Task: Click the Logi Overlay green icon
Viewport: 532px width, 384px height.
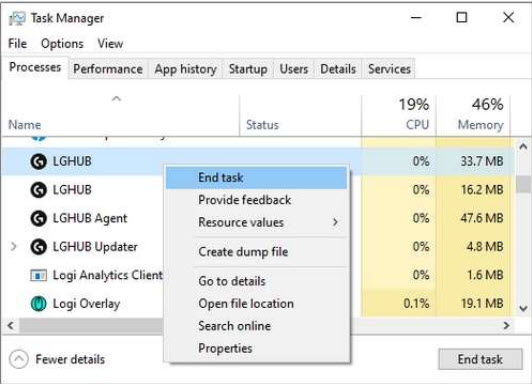Action: click(x=38, y=303)
